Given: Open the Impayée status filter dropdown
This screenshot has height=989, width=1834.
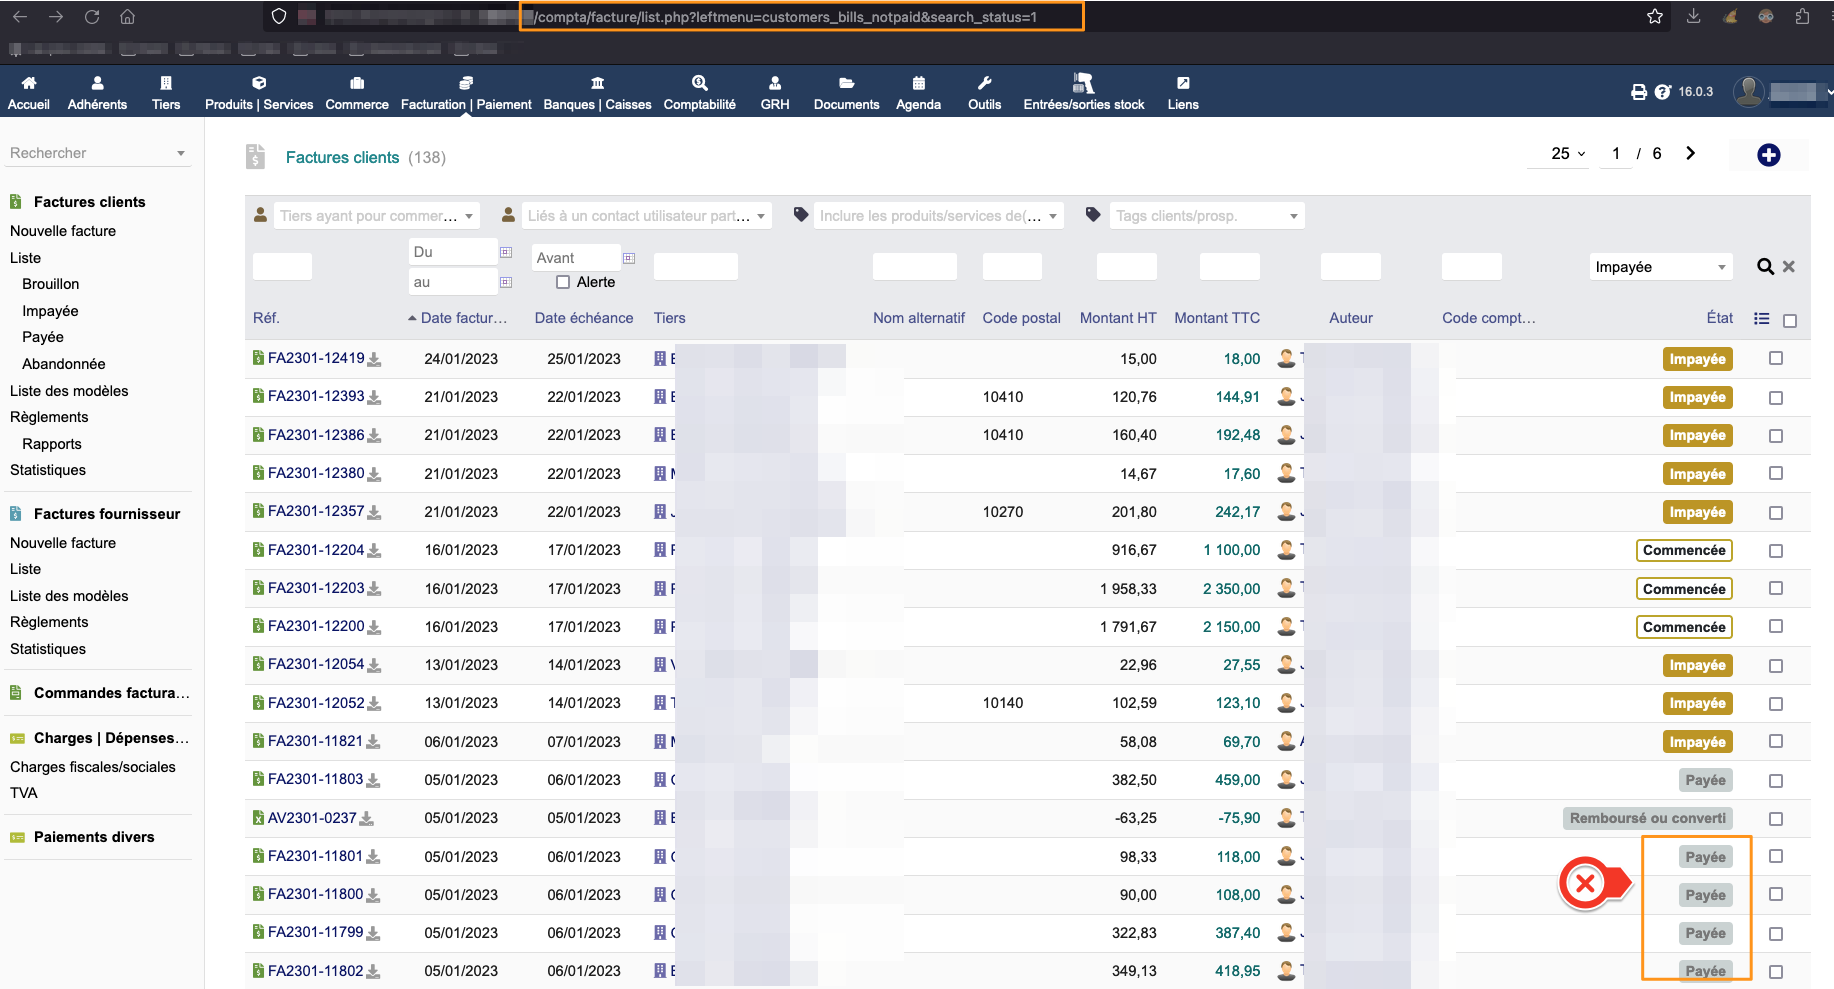Looking at the screenshot, I should pos(1659,266).
